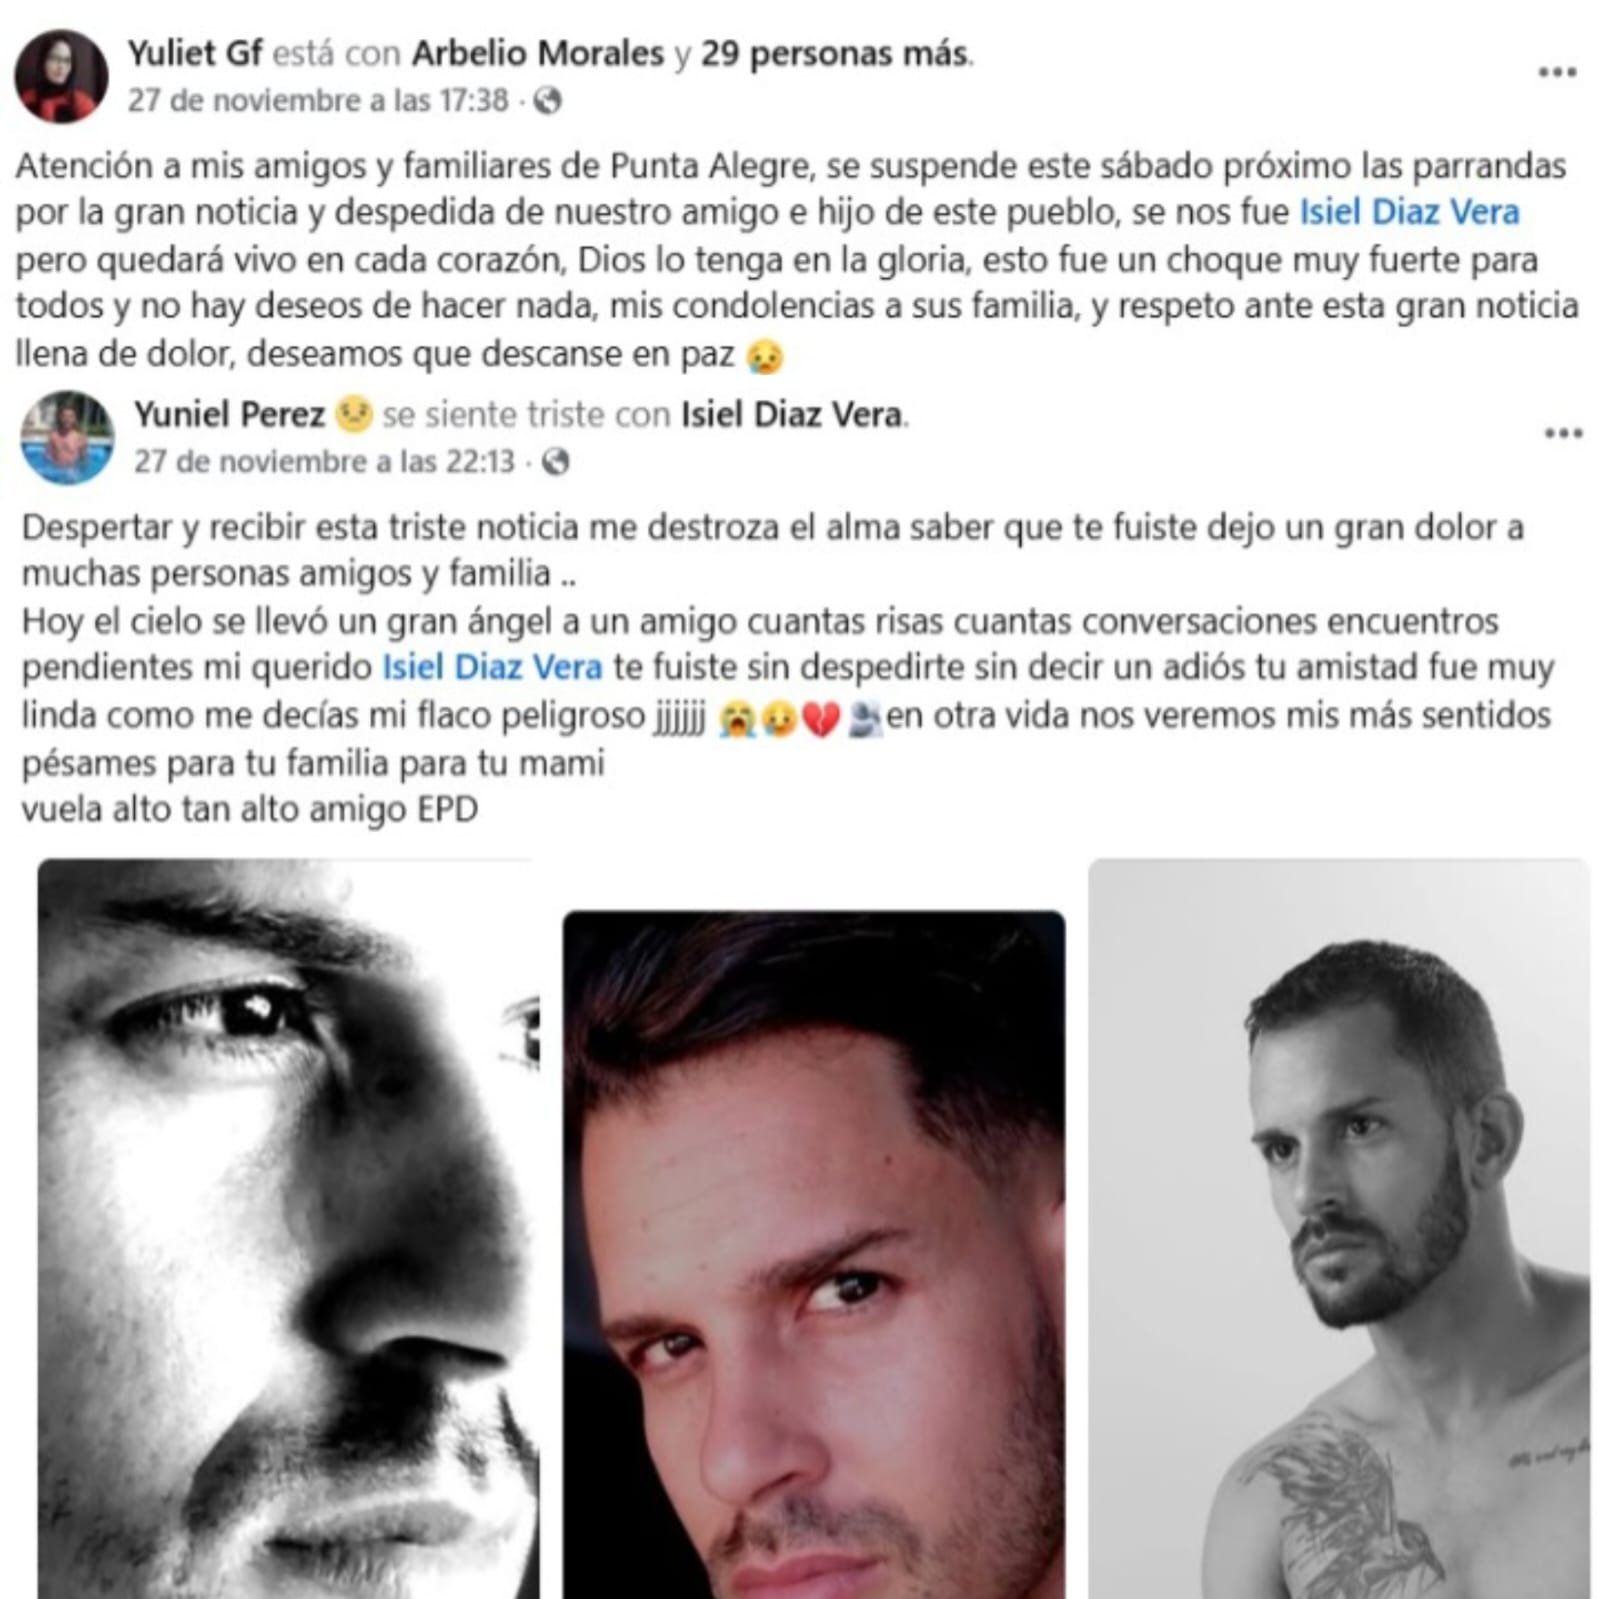The image size is (1599, 1599).
Task: Open options menu for Yuniel Perez's post
Action: (1563, 433)
